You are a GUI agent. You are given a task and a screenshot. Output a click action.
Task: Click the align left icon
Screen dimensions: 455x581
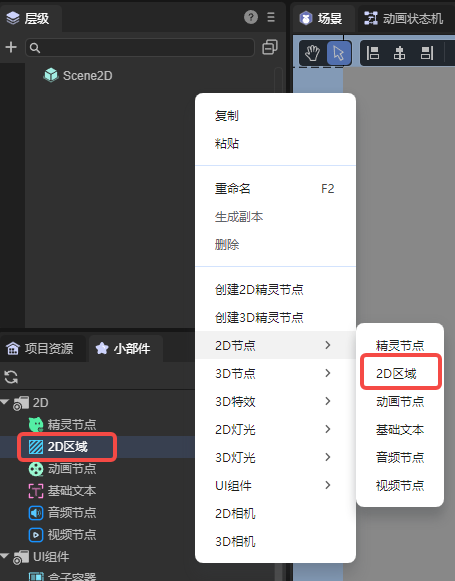pyautogui.click(x=372, y=53)
